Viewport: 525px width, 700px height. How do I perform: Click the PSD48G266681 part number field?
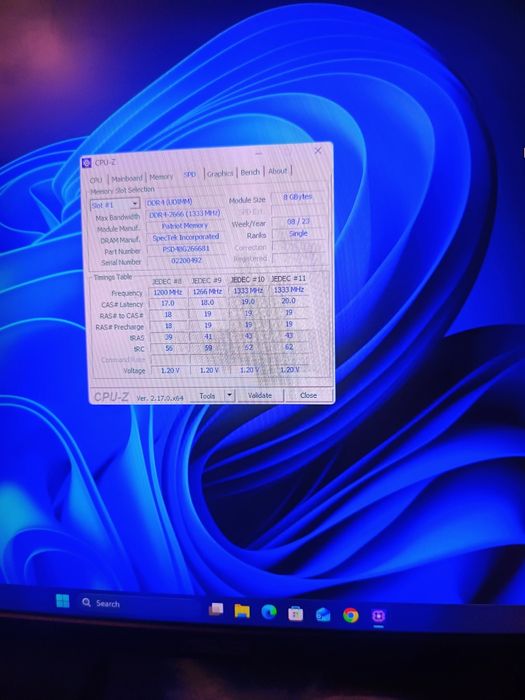pos(186,249)
